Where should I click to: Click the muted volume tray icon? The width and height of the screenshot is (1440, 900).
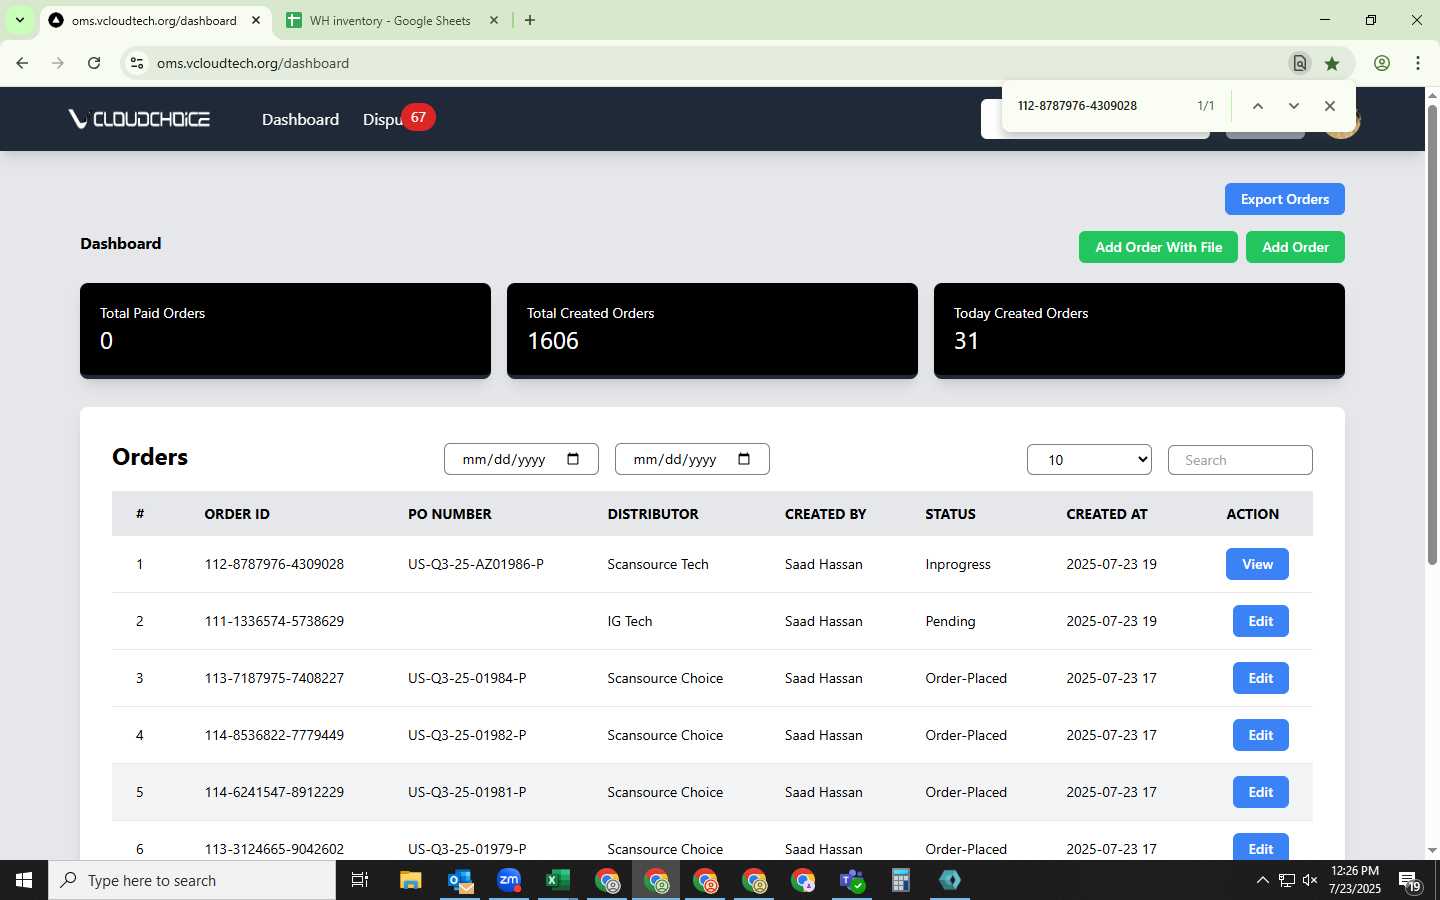(1310, 880)
